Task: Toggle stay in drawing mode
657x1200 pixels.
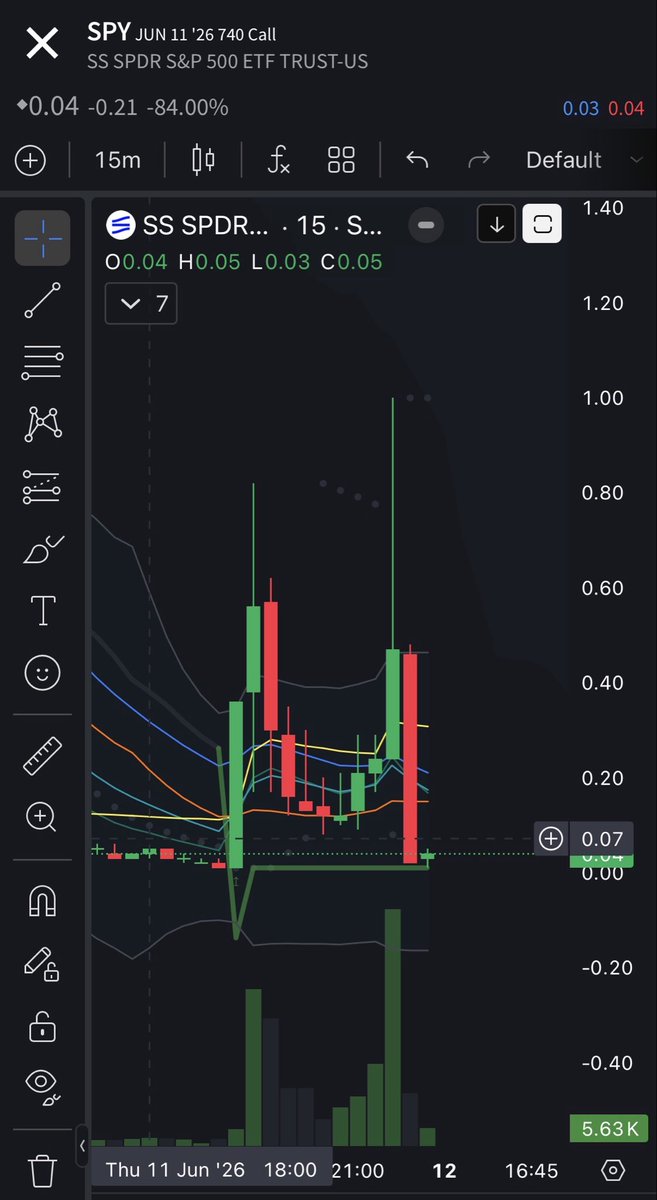Action: click(x=42, y=964)
